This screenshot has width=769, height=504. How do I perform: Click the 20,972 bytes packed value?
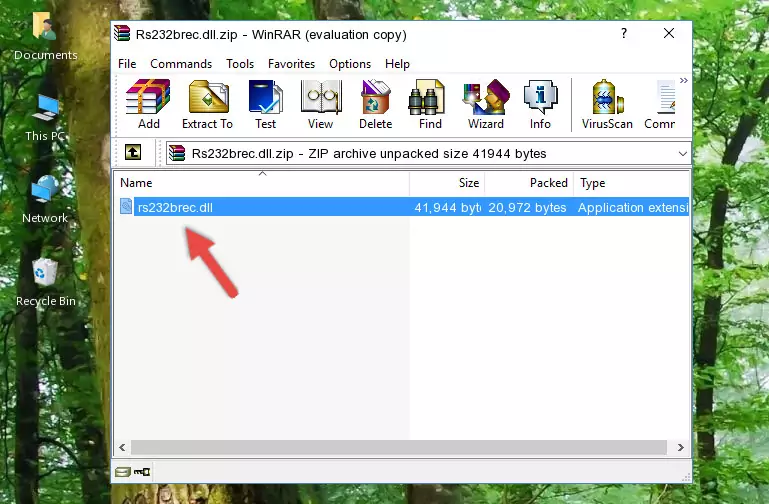[527, 208]
